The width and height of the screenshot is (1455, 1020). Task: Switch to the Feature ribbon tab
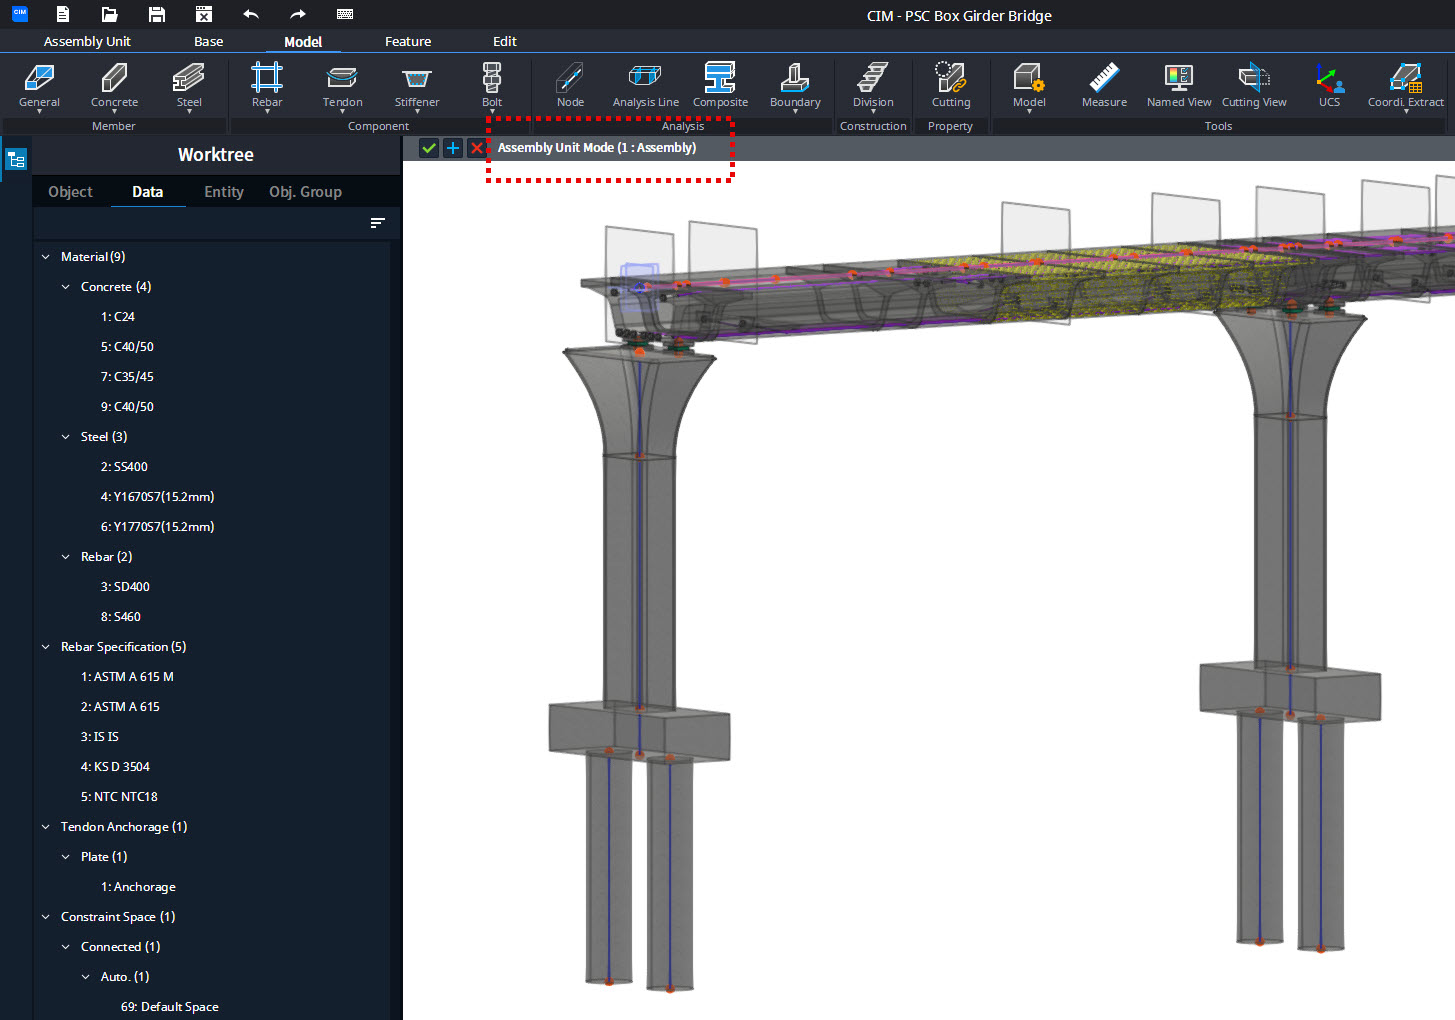pos(408,41)
